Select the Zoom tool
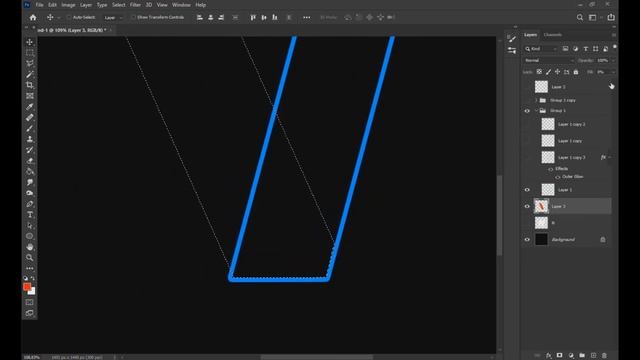The image size is (640, 360). 30,258
